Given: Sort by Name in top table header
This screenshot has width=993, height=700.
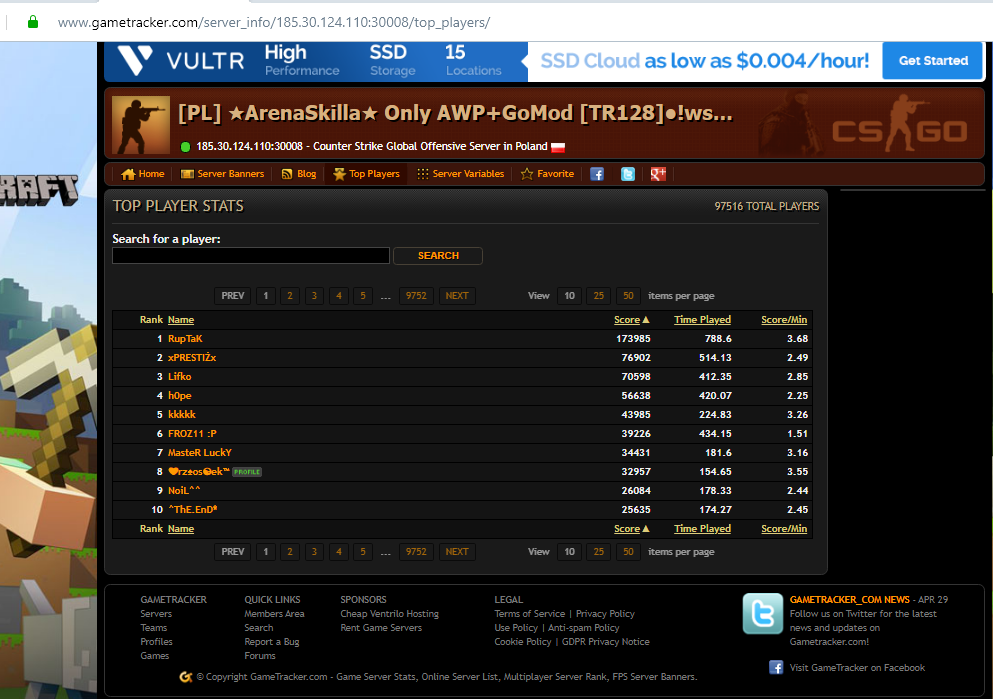Looking at the screenshot, I should (181, 320).
